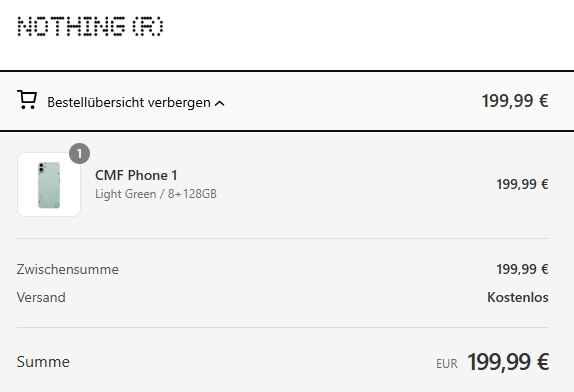Click the quantity badge showing 1
Viewport: 574px width, 392px height.
(79, 154)
